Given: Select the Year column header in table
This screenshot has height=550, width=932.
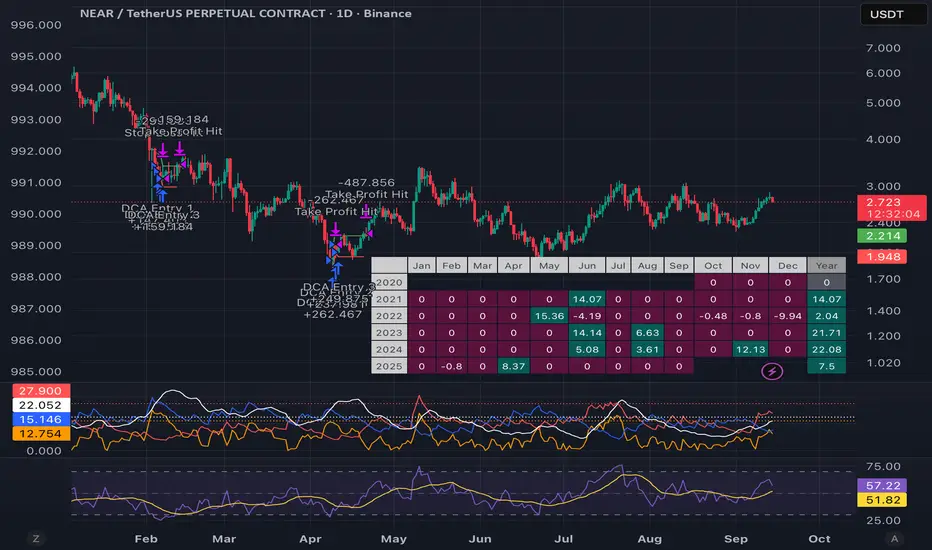Looking at the screenshot, I should 827,265.
